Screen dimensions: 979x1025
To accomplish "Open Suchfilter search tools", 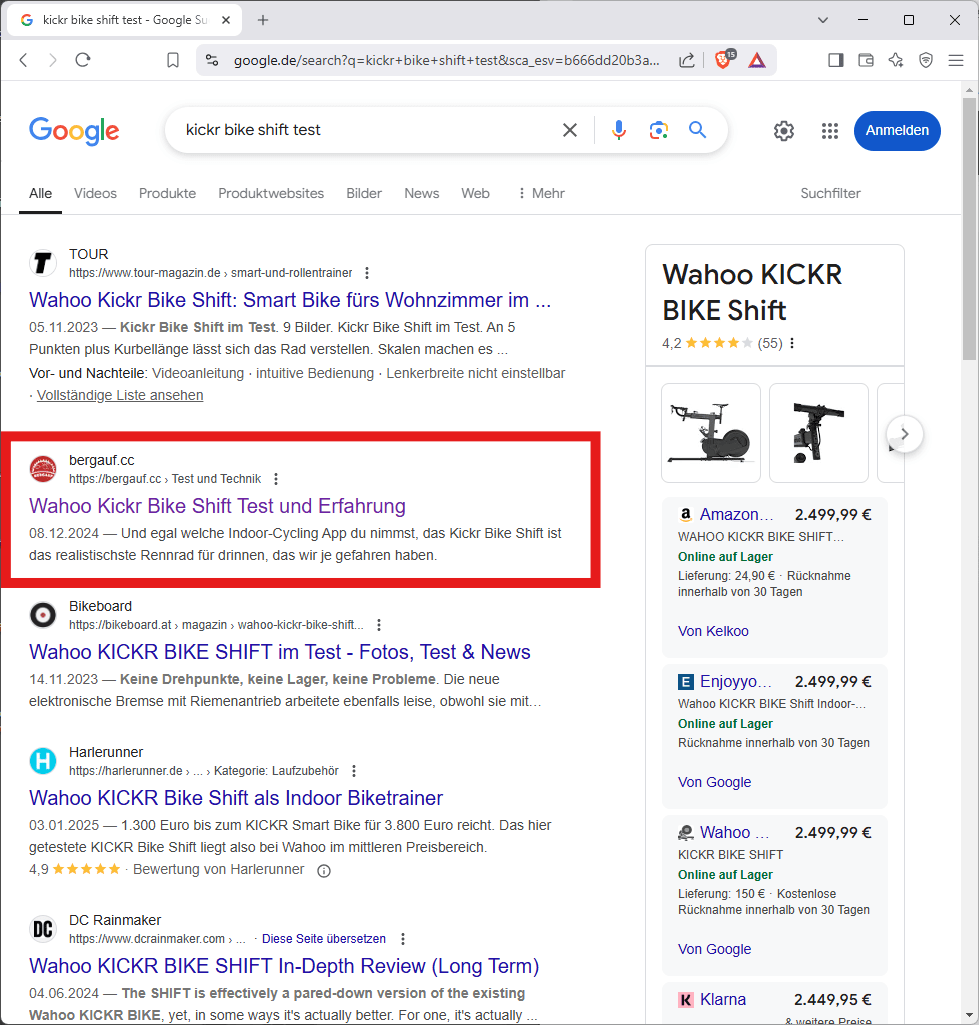I will (830, 193).
